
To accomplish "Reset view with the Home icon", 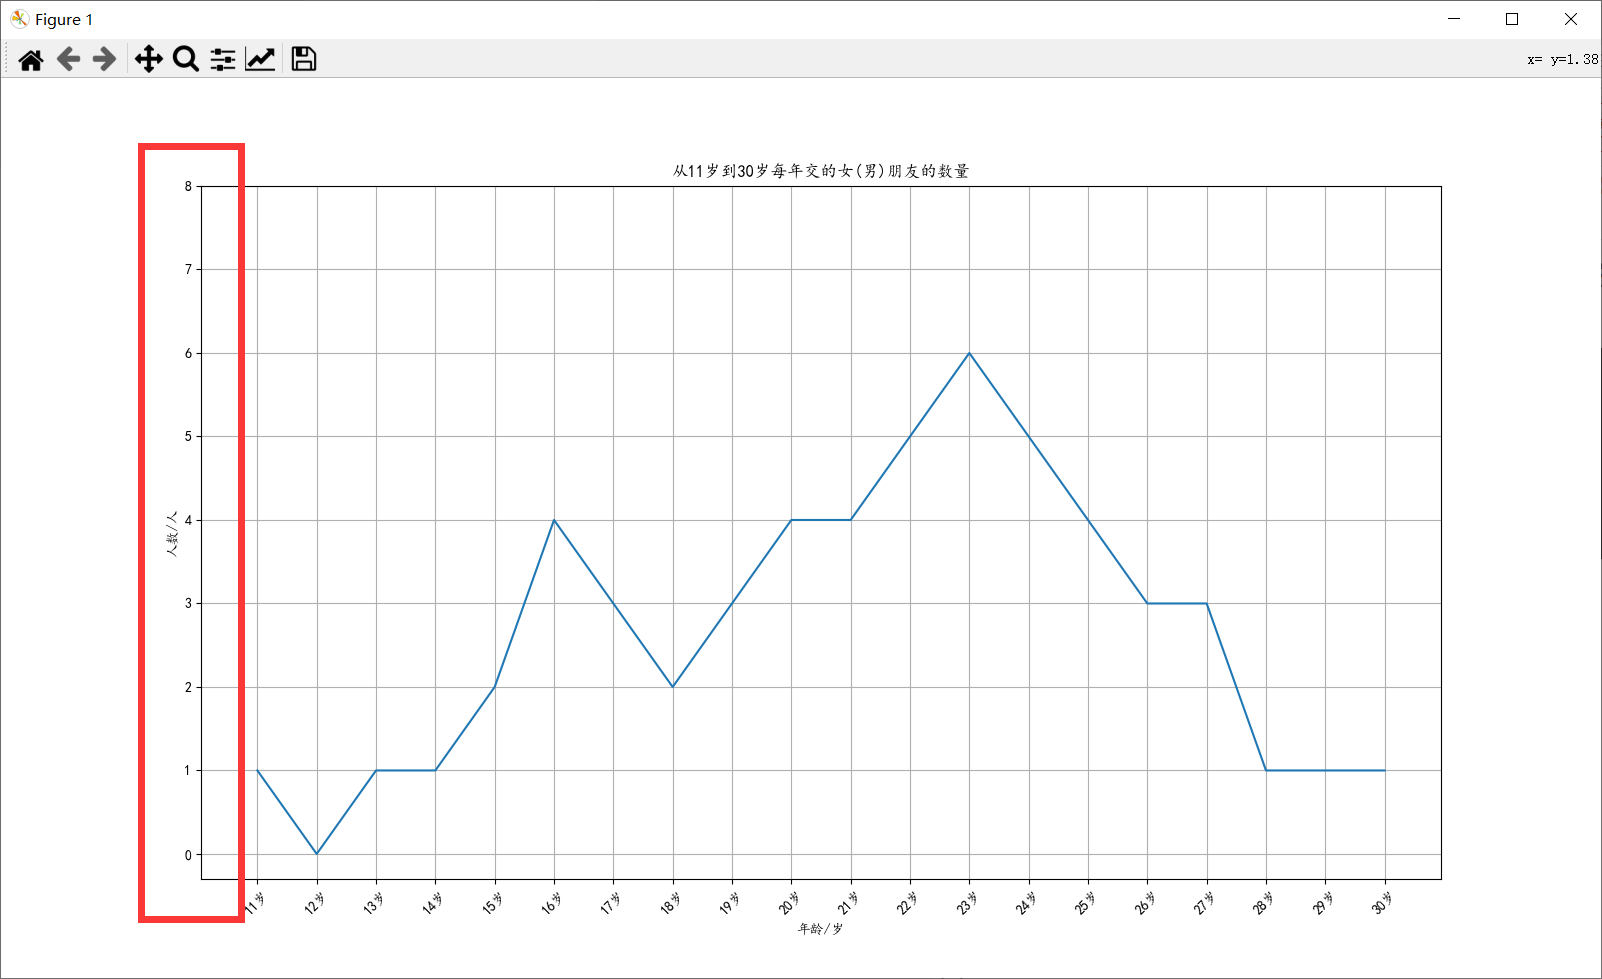I will click(x=31, y=60).
